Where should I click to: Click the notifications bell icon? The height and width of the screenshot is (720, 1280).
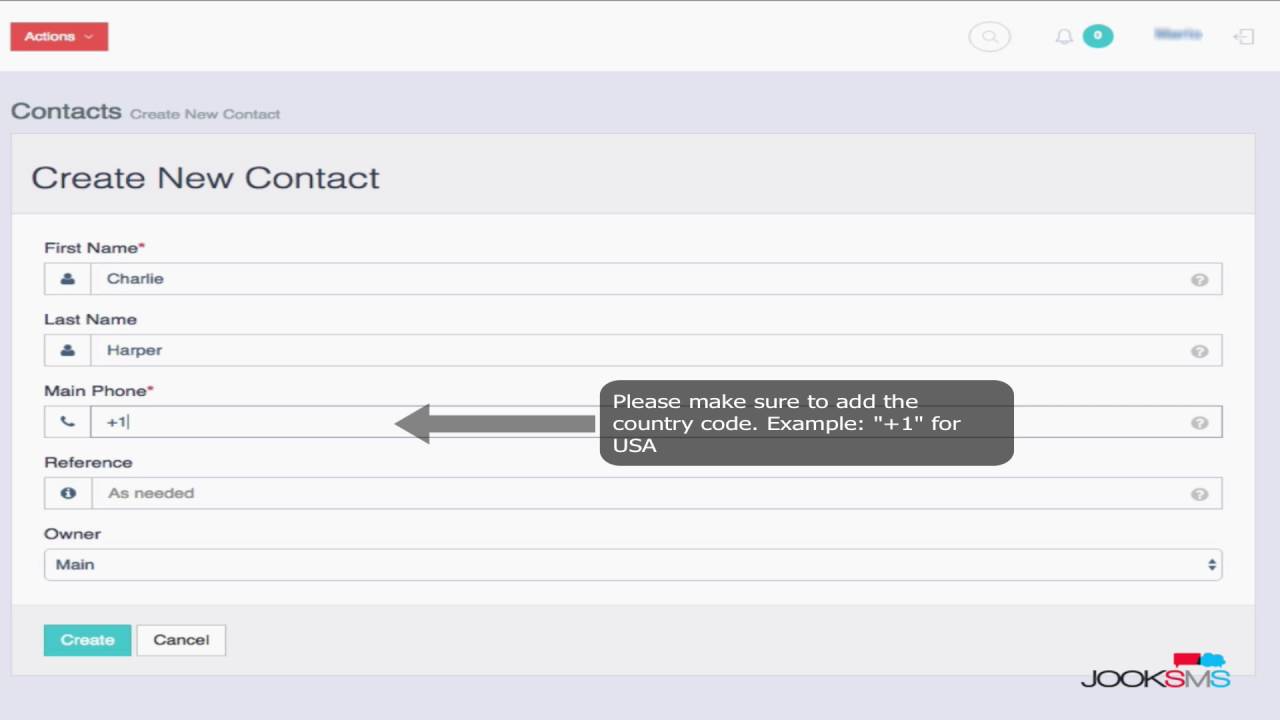(x=1064, y=37)
